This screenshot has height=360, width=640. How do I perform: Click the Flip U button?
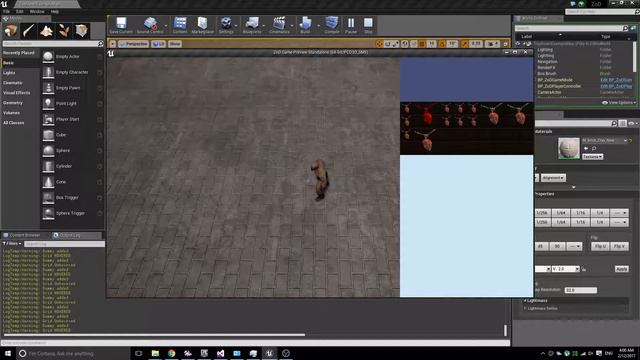600,247
